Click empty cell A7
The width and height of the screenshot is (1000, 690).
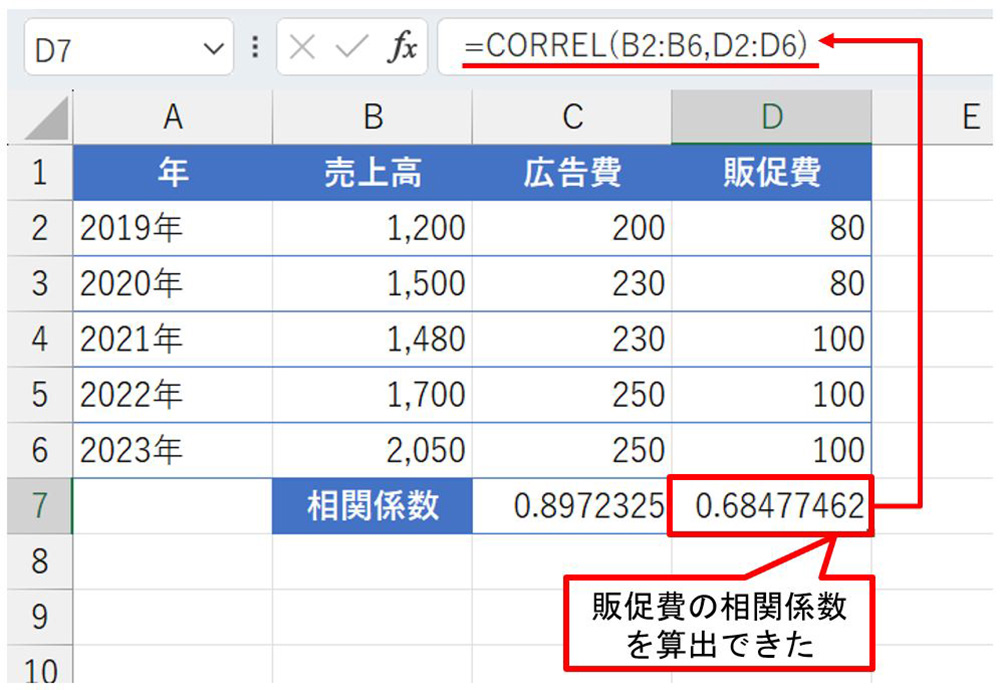tap(172, 506)
